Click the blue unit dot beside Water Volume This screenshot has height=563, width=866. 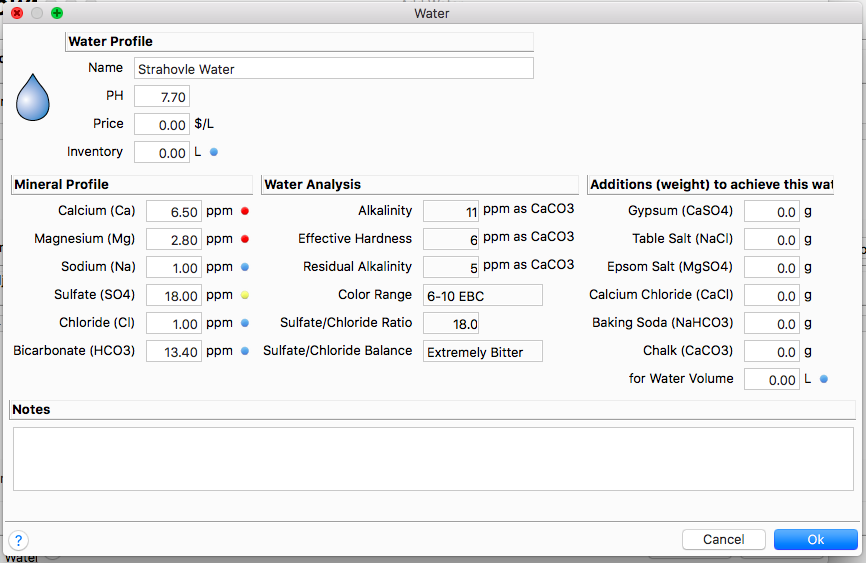point(824,380)
